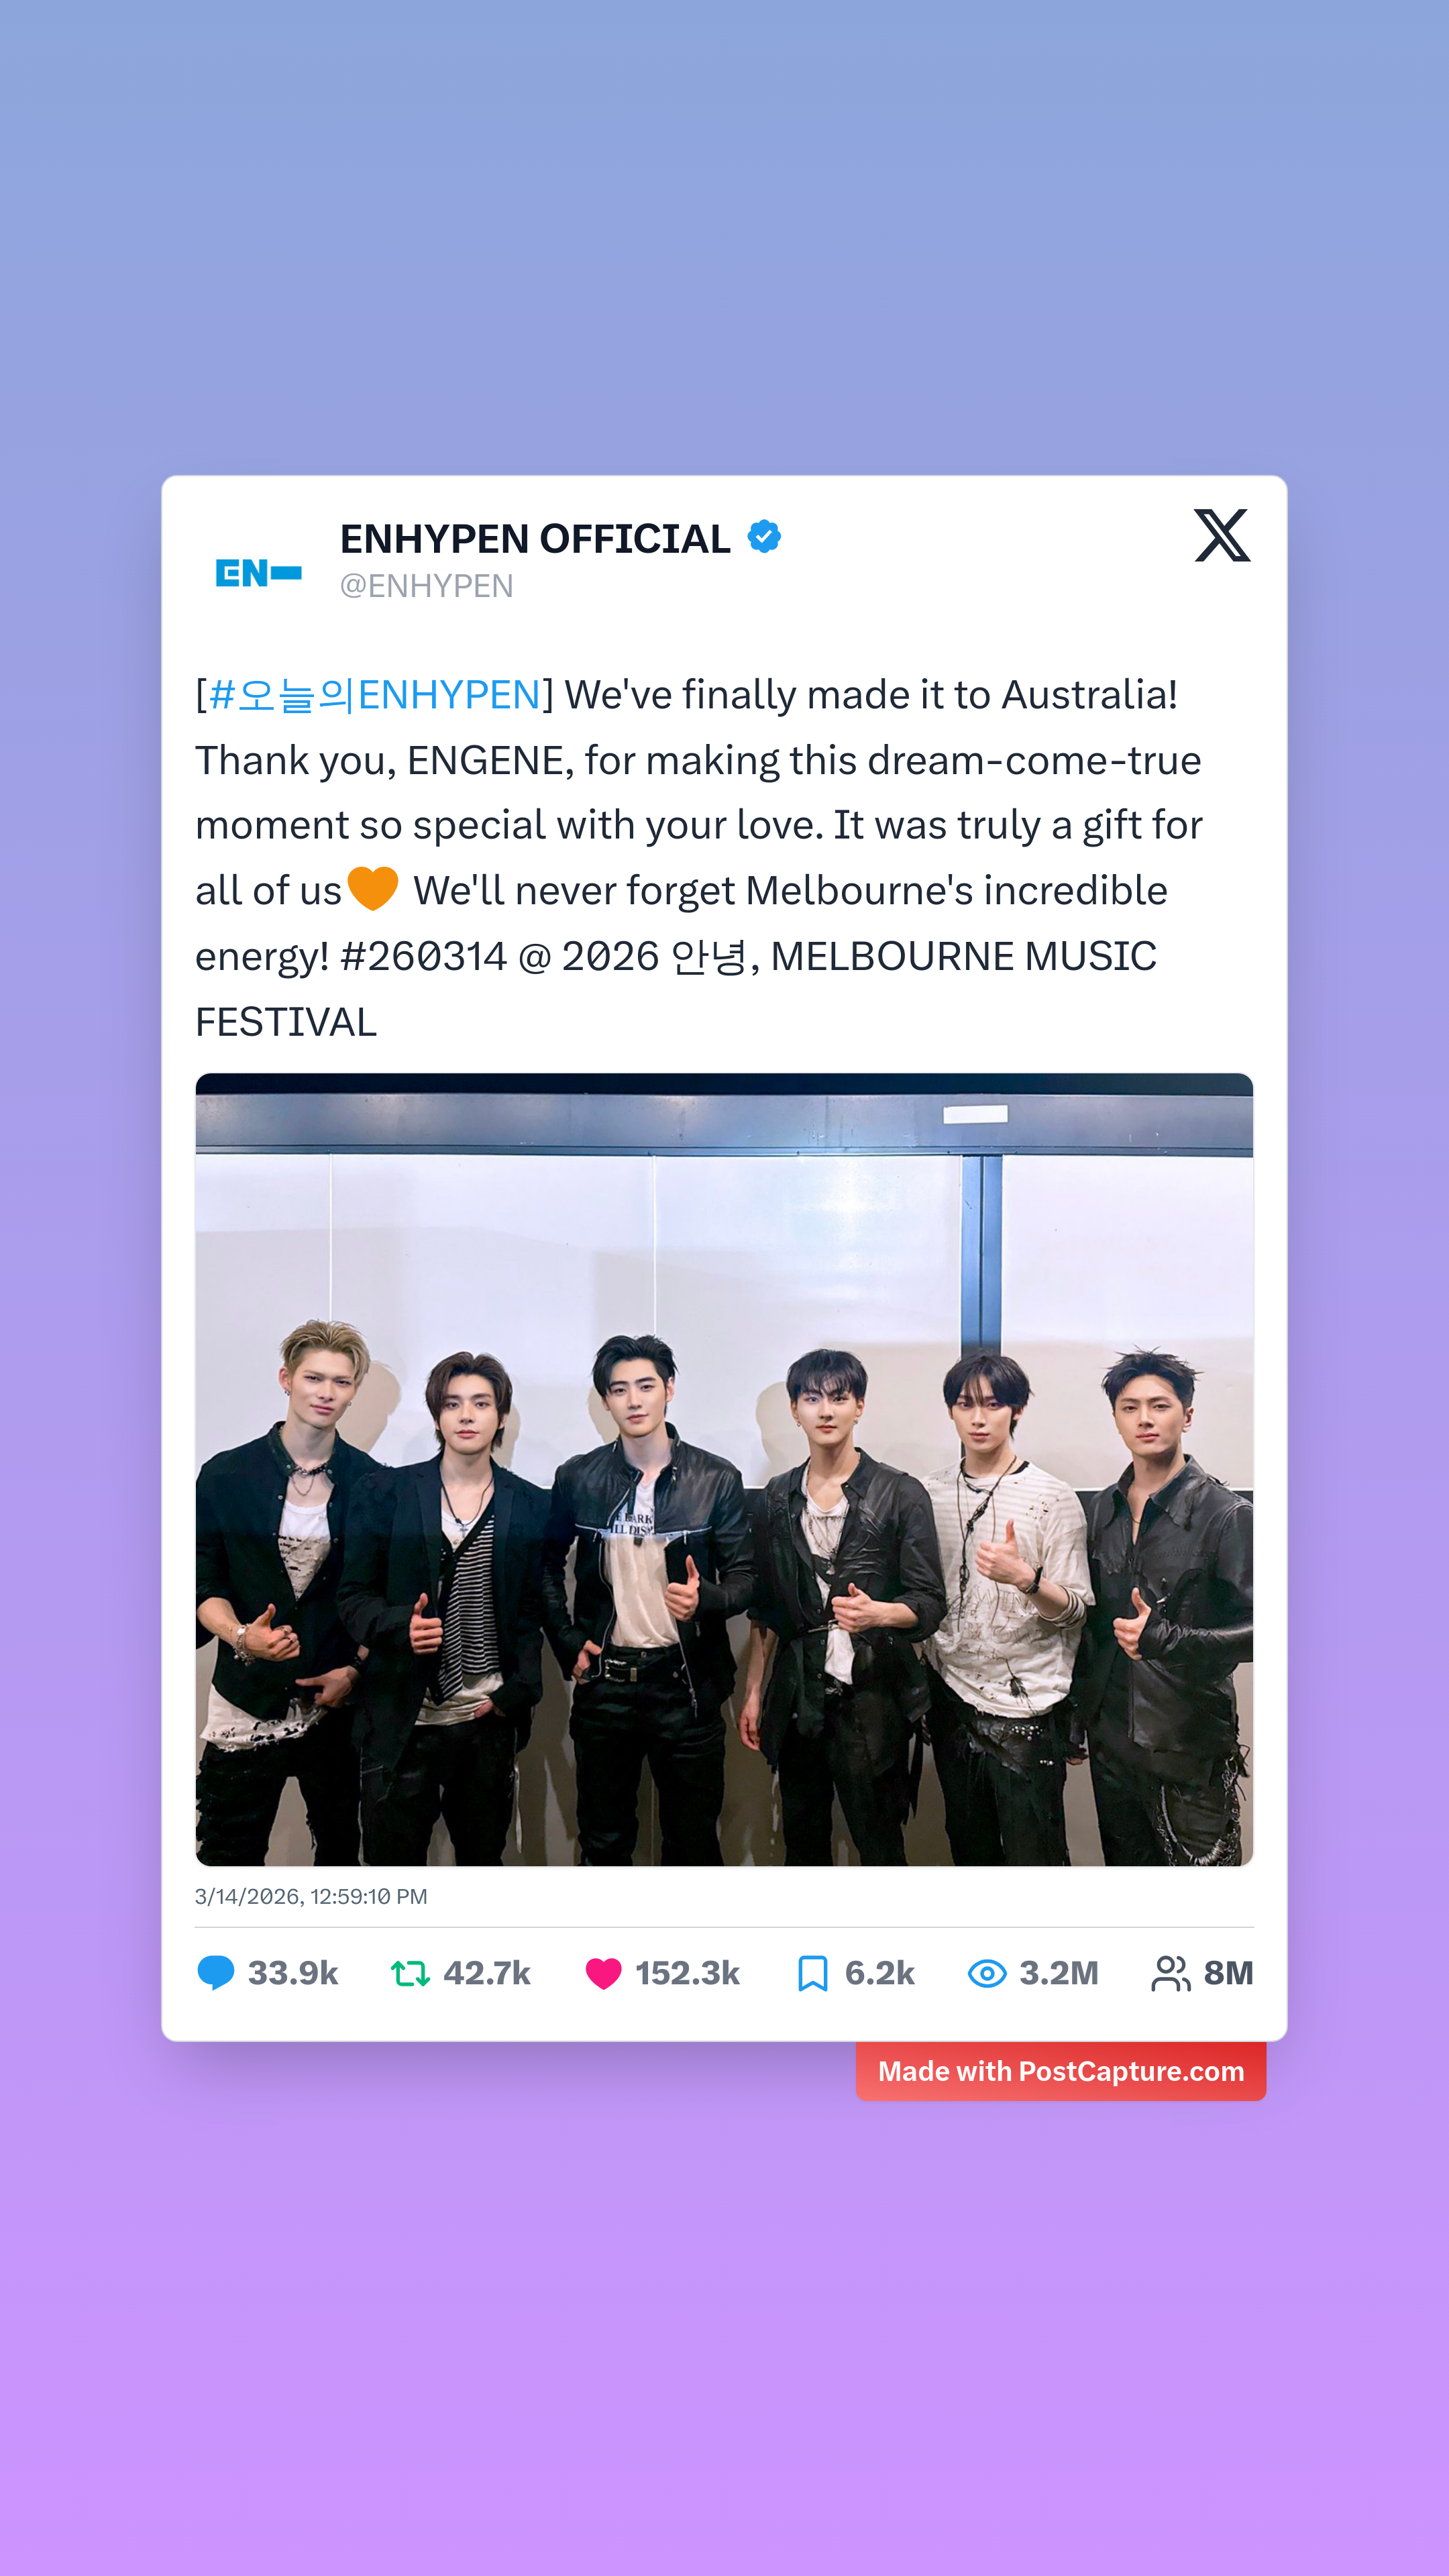Click the 152.3k likes count
1449x2576 pixels.
click(688, 1973)
